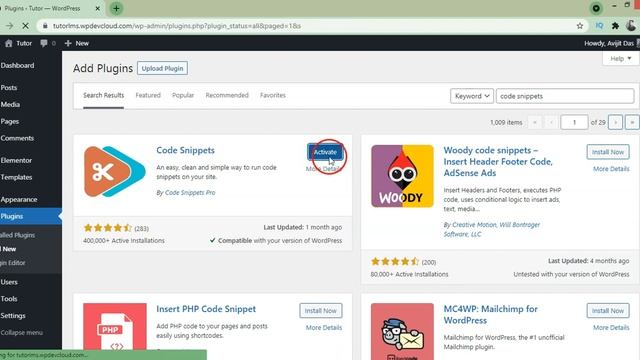Viewport: 640px width, 360px height.
Task: Open Woody code snippets title link
Action: (x=498, y=161)
